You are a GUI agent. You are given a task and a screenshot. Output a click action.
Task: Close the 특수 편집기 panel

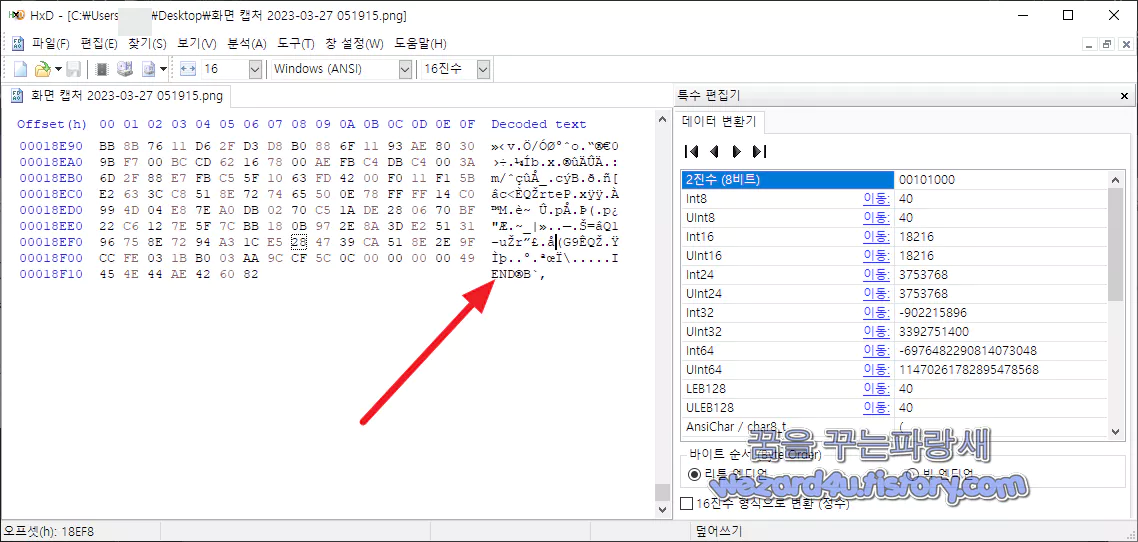pos(1124,96)
